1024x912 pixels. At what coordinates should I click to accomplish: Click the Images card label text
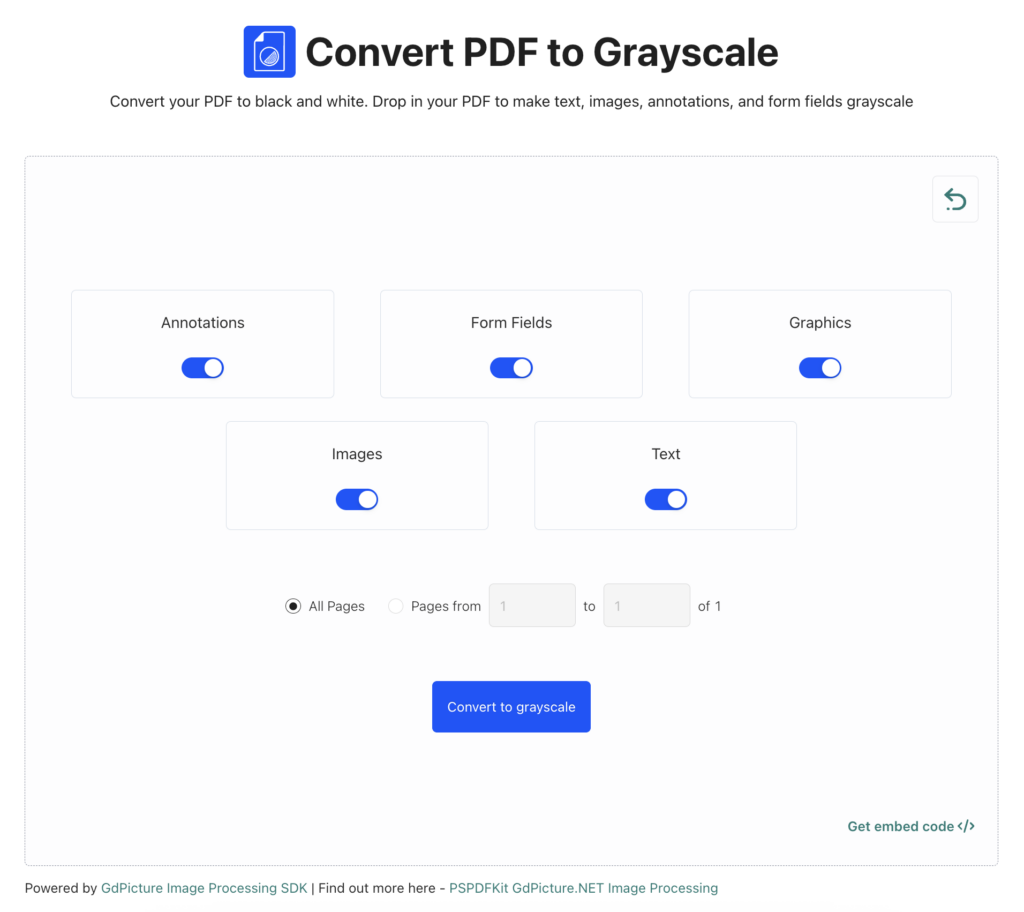(357, 454)
